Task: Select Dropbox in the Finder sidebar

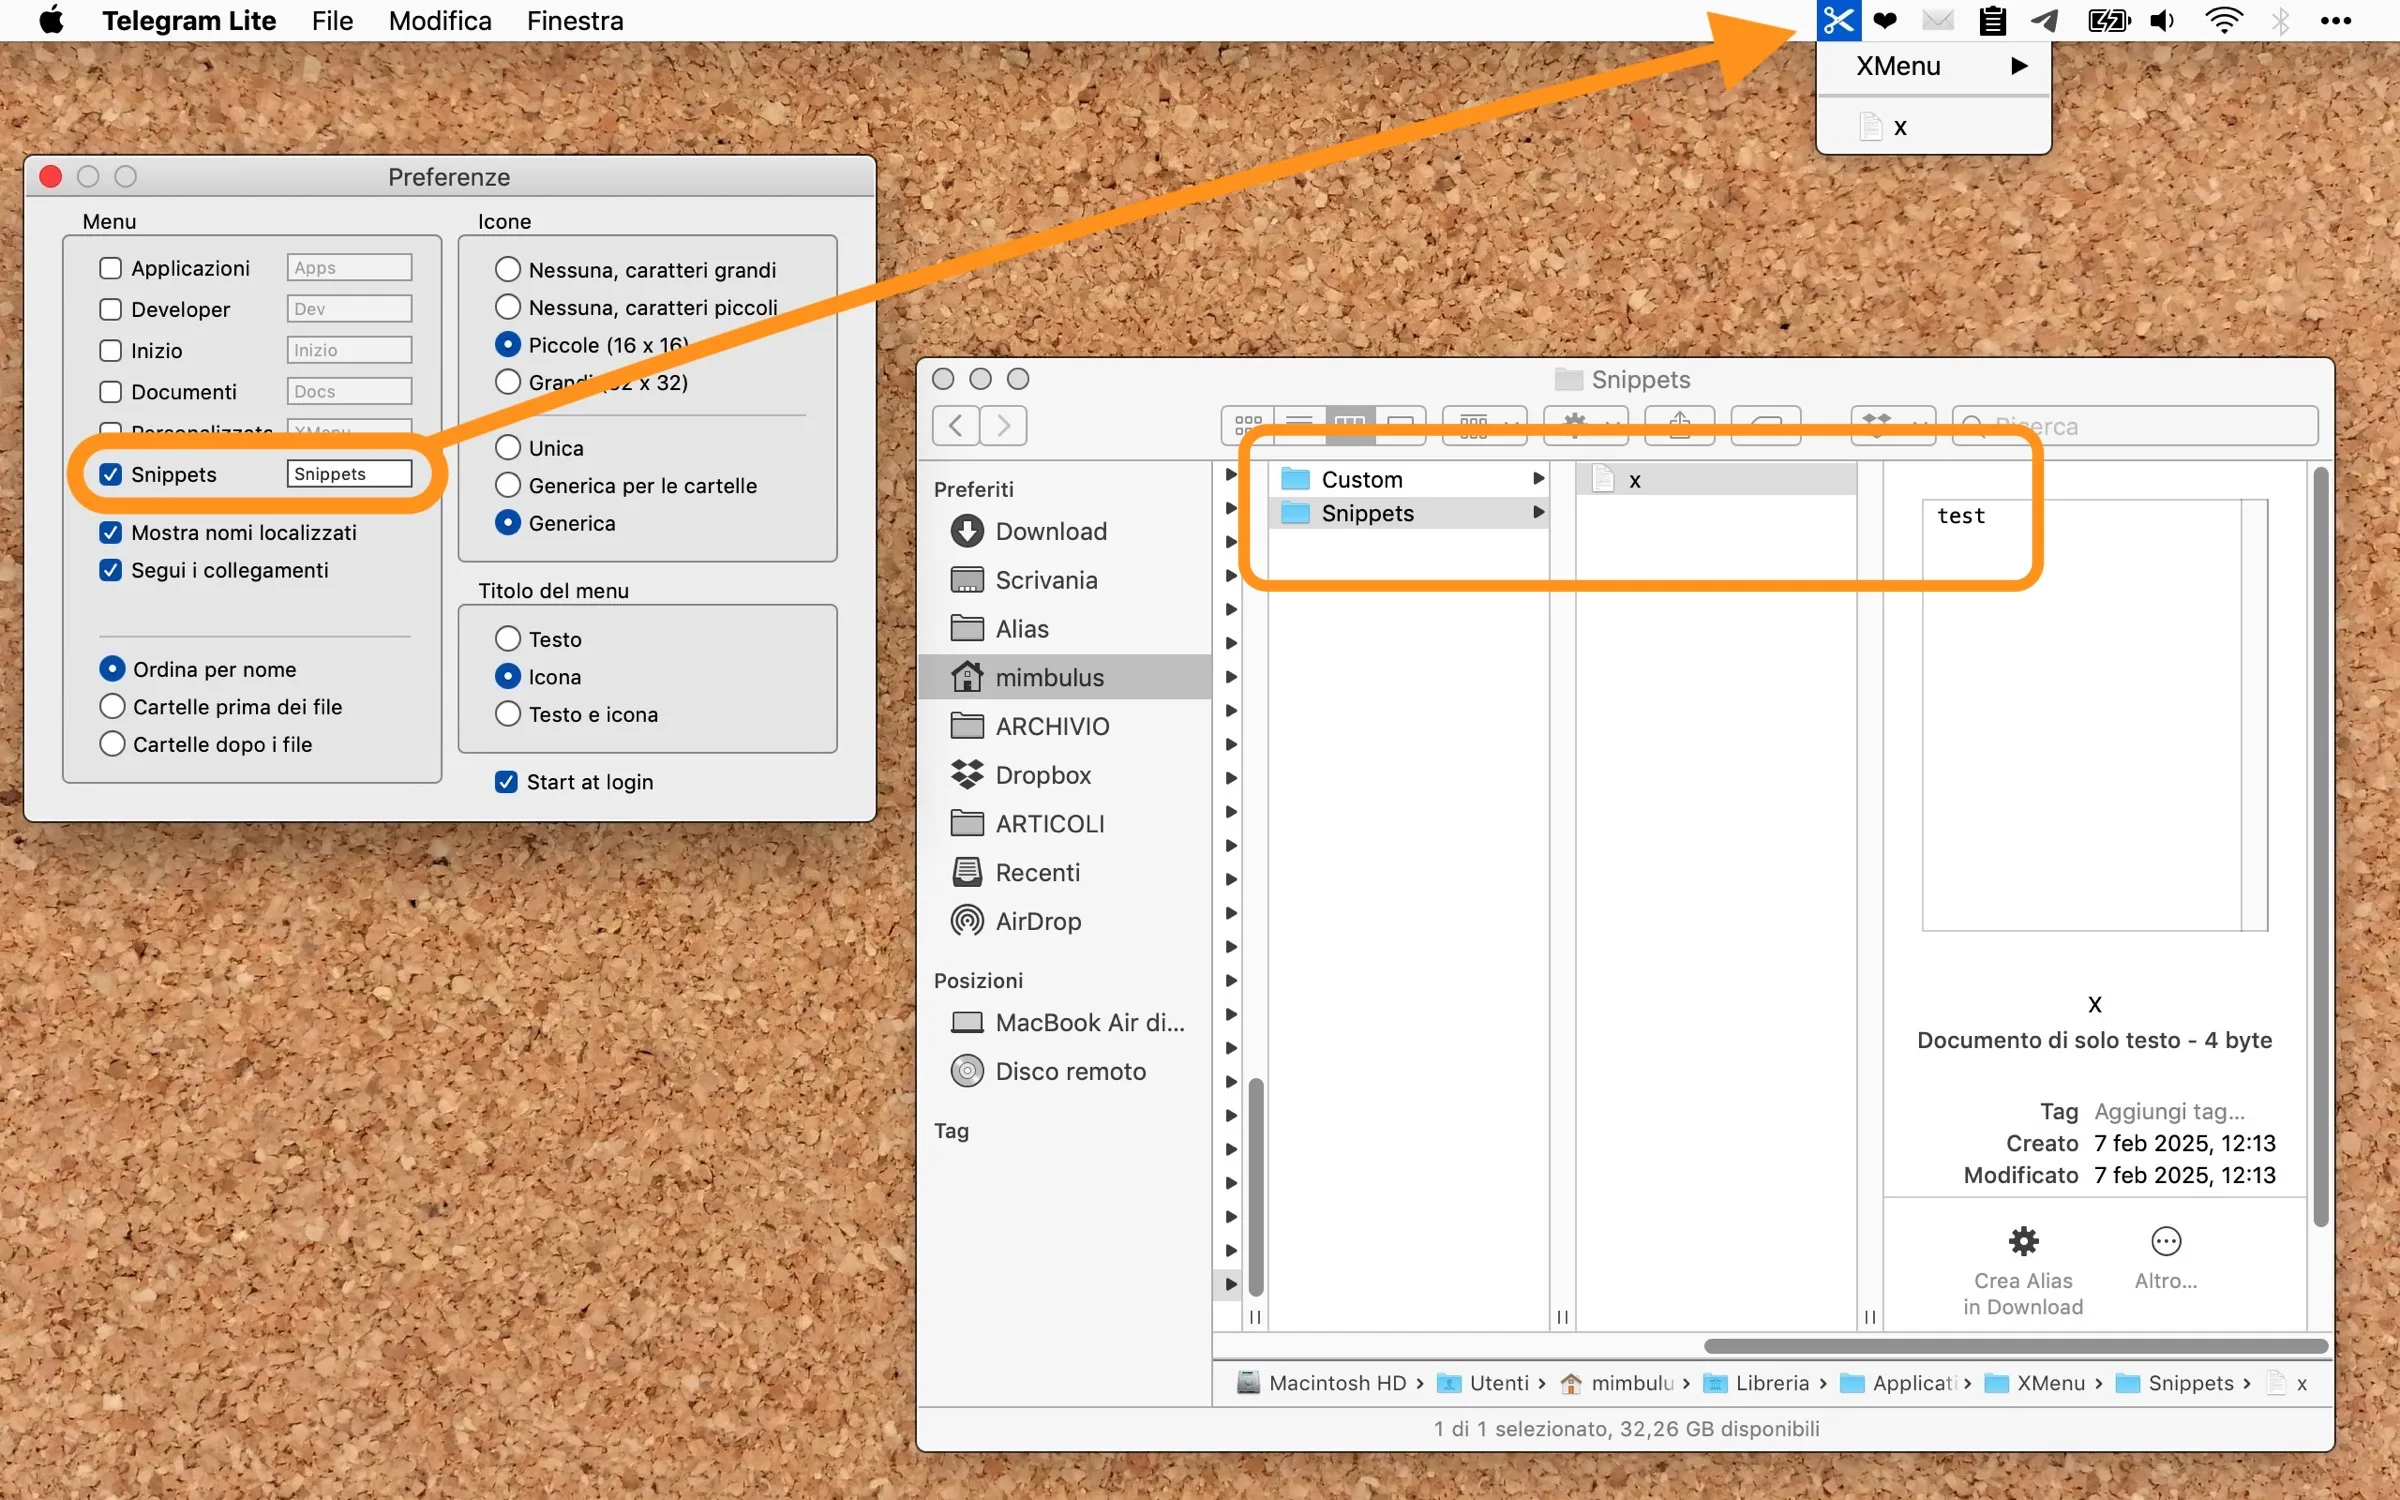Action: click(1042, 775)
